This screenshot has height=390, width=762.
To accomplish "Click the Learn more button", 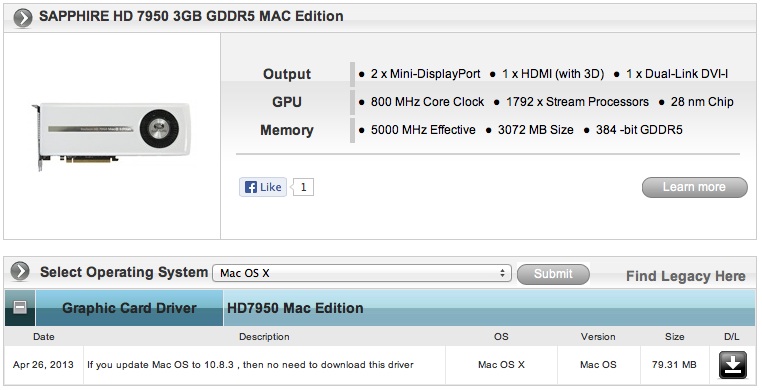I will (x=694, y=187).
